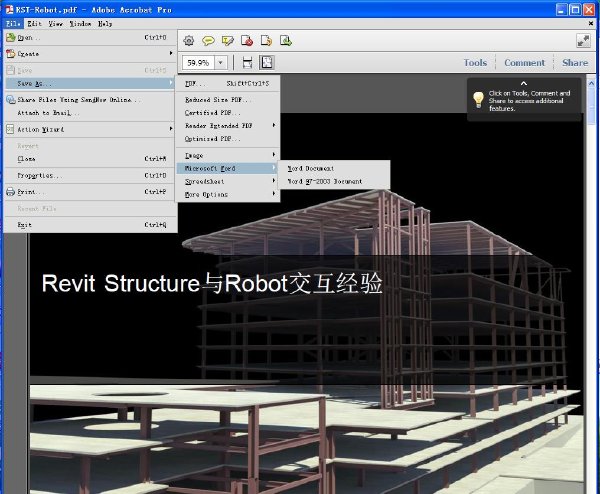600x494 pixels.
Task: Collapse the tip popup with the caret
Action: [524, 83]
